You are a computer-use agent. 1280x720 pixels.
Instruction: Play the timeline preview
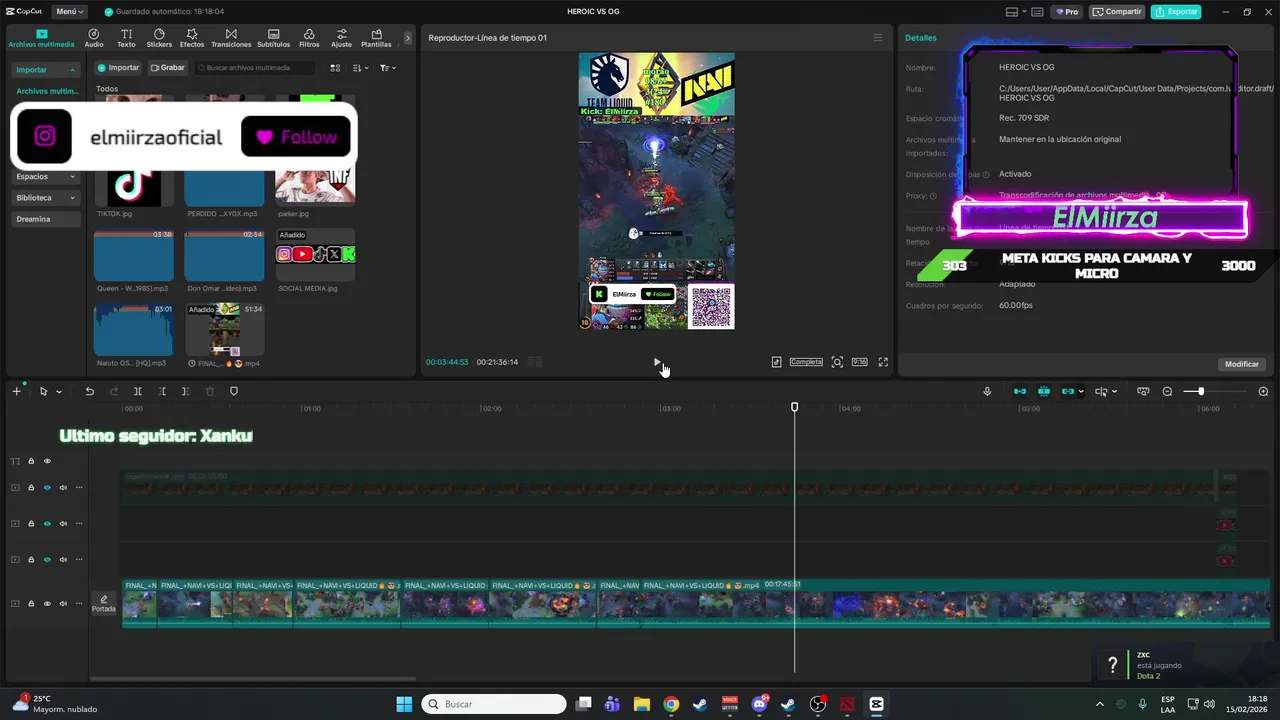657,362
